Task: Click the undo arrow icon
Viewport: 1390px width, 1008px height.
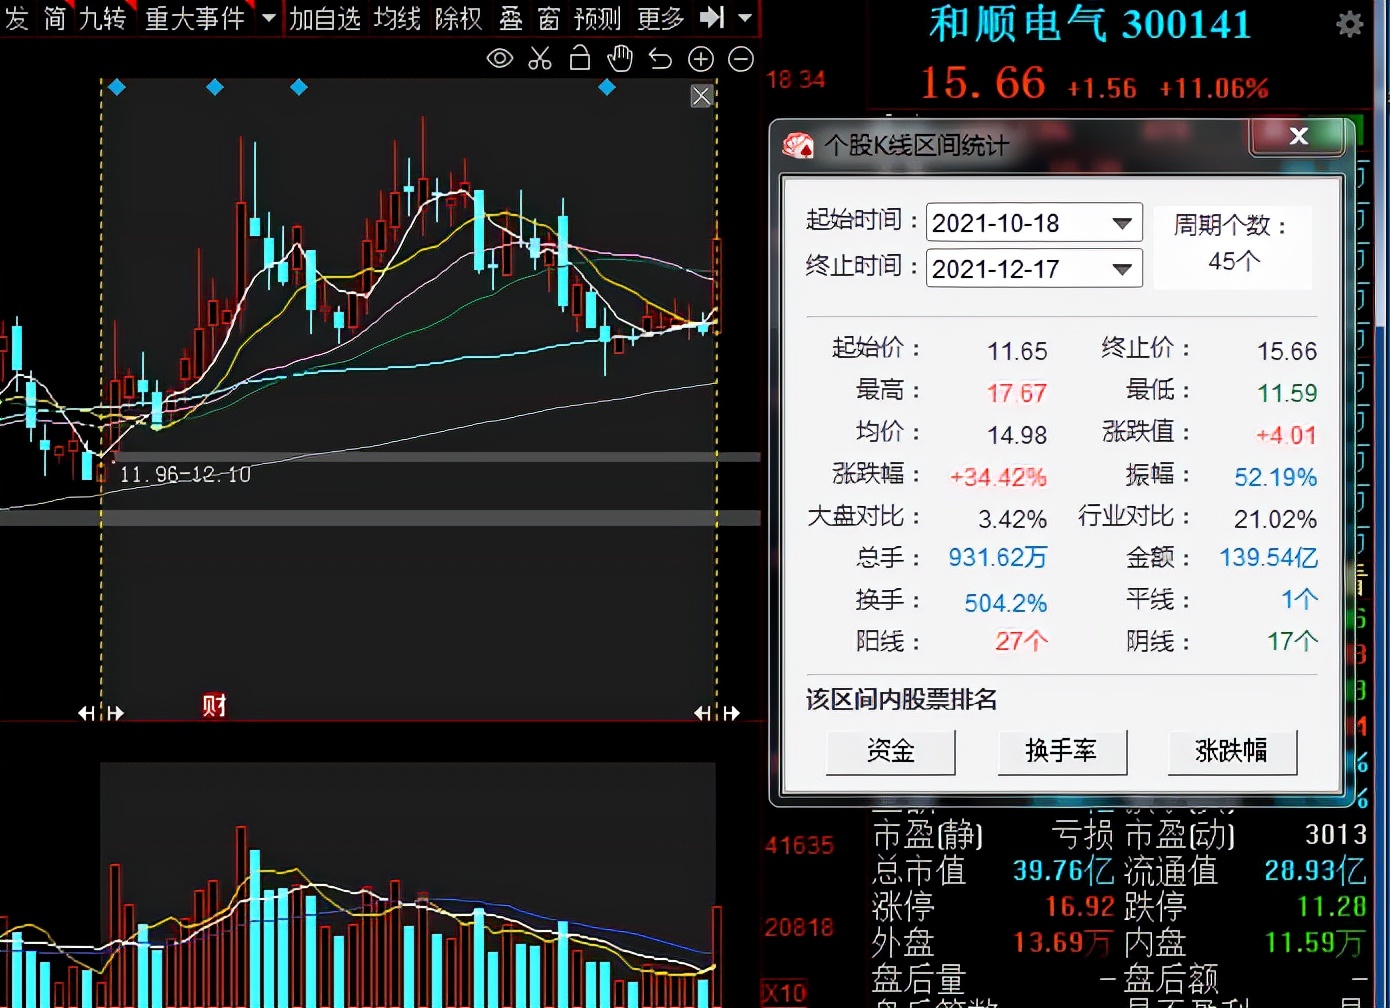Action: (x=660, y=59)
